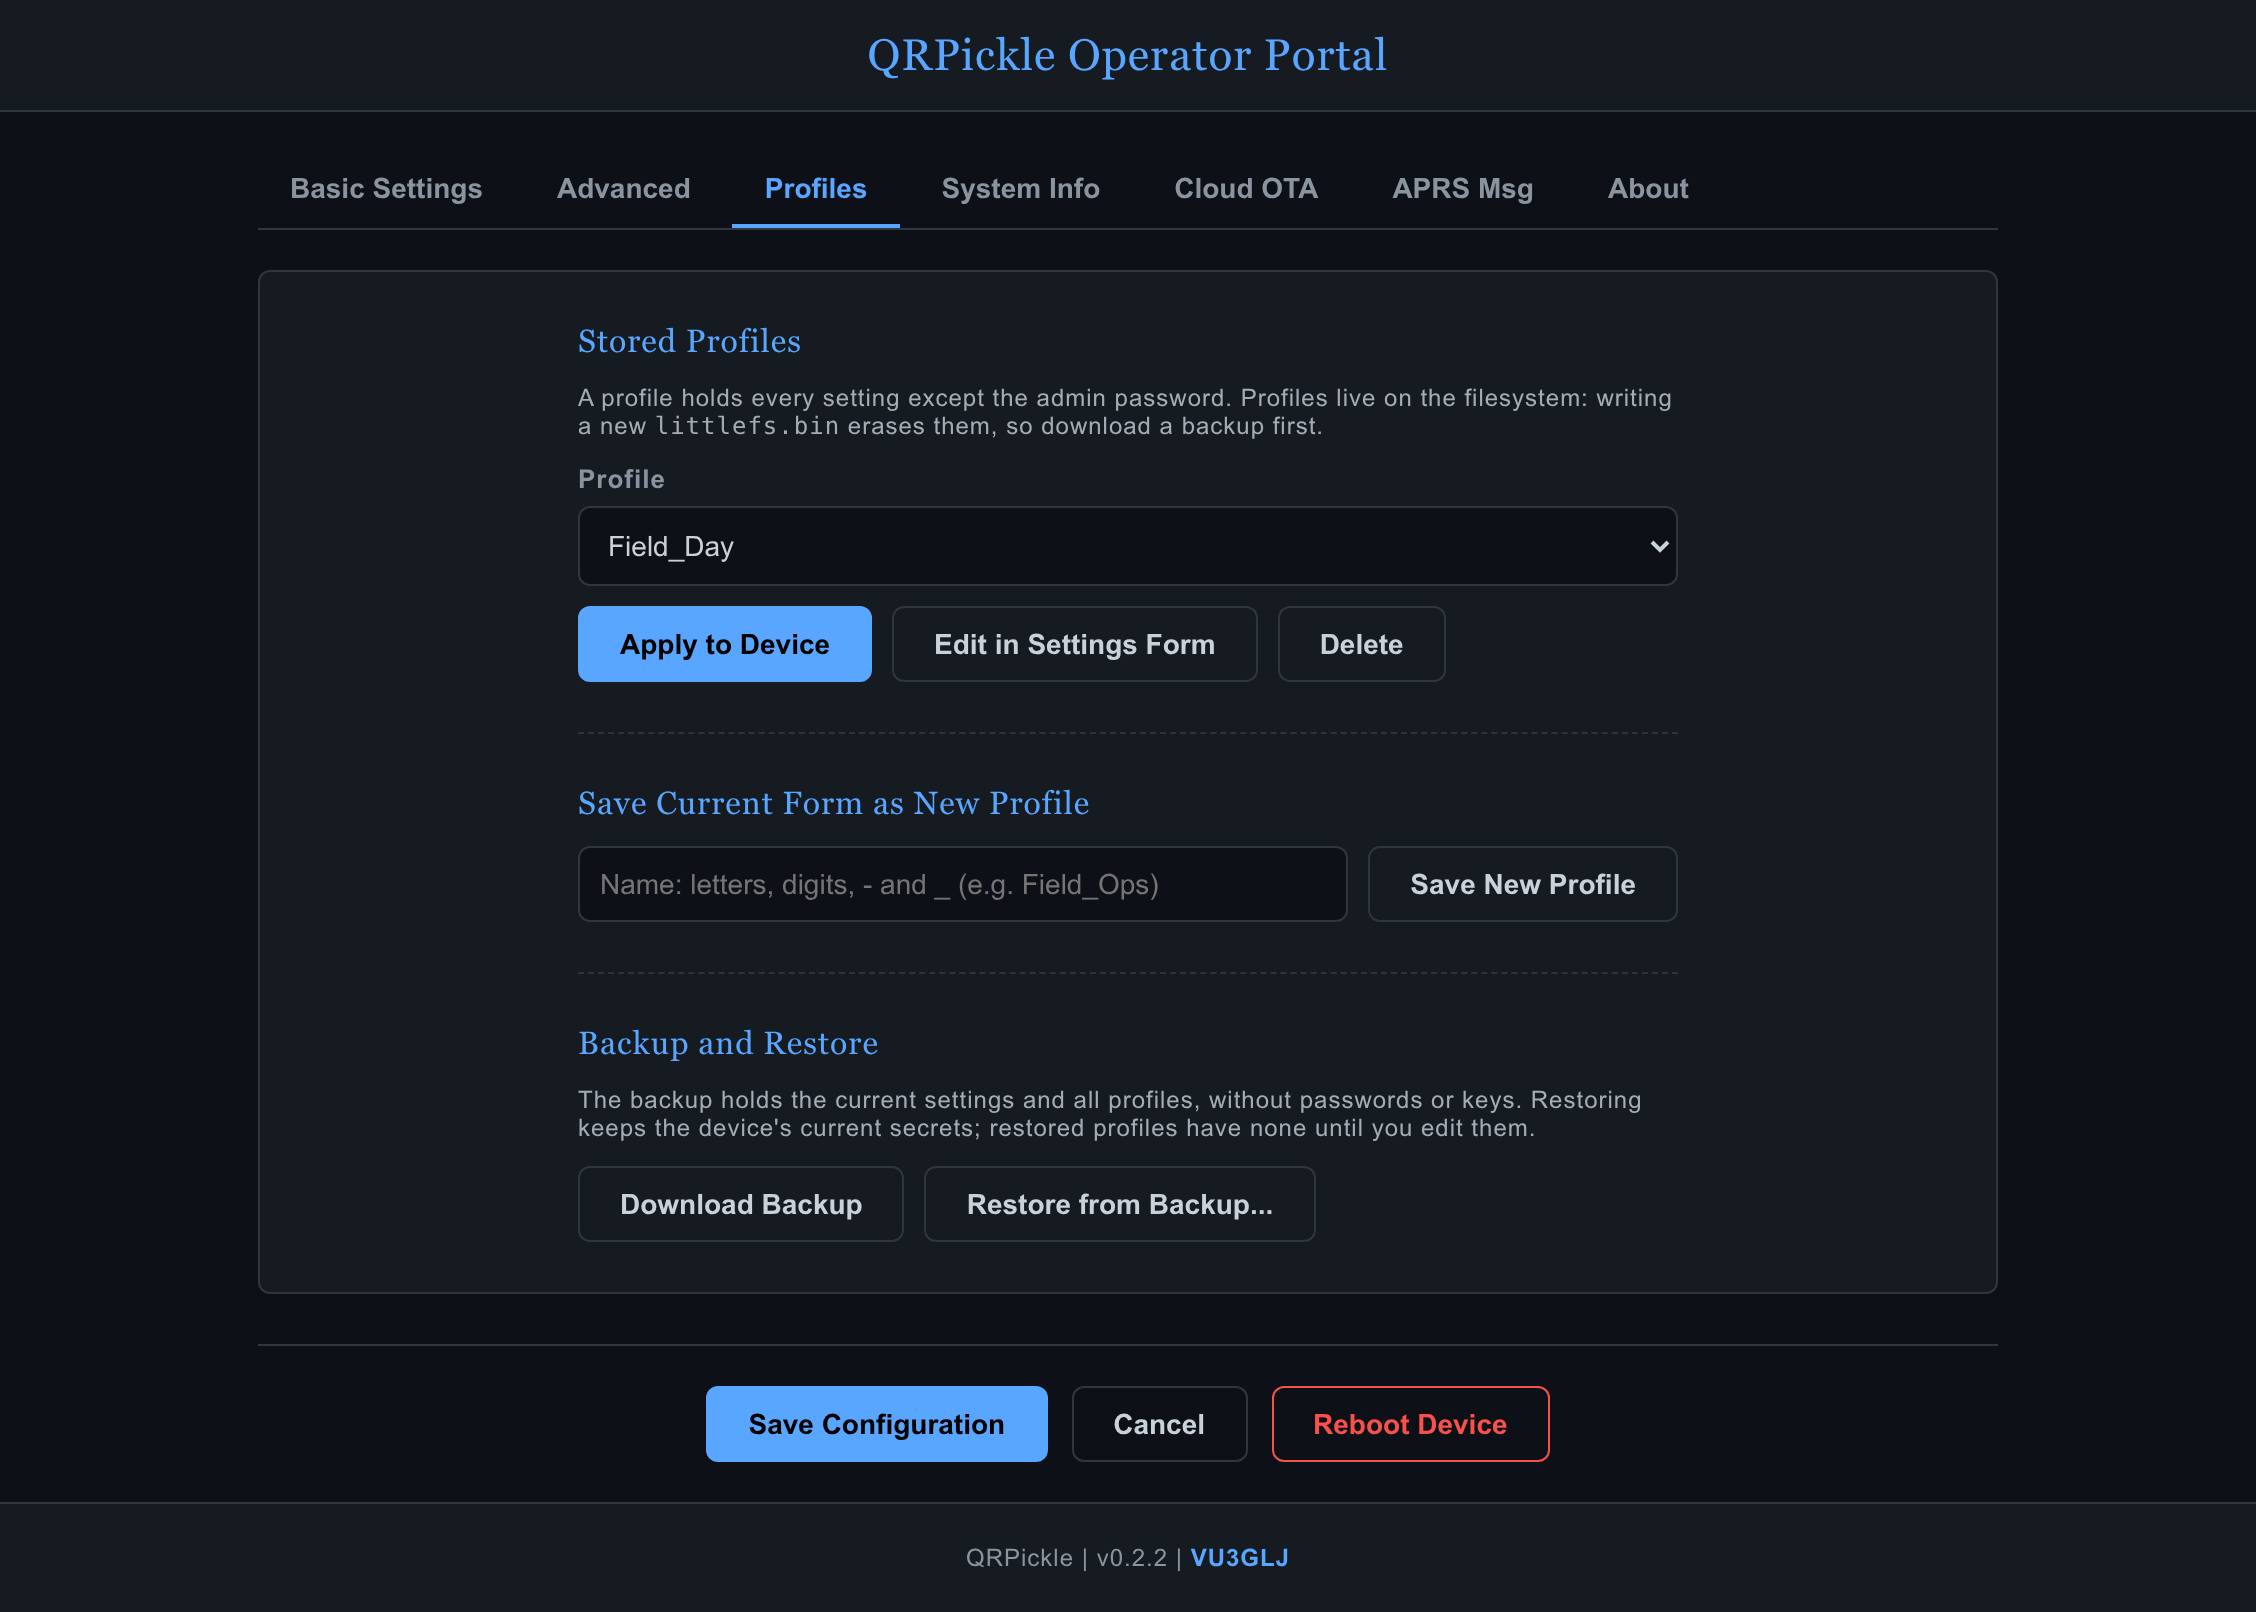This screenshot has width=2256, height=1612.
Task: Click the Reboot Device button
Action: [x=1410, y=1424]
